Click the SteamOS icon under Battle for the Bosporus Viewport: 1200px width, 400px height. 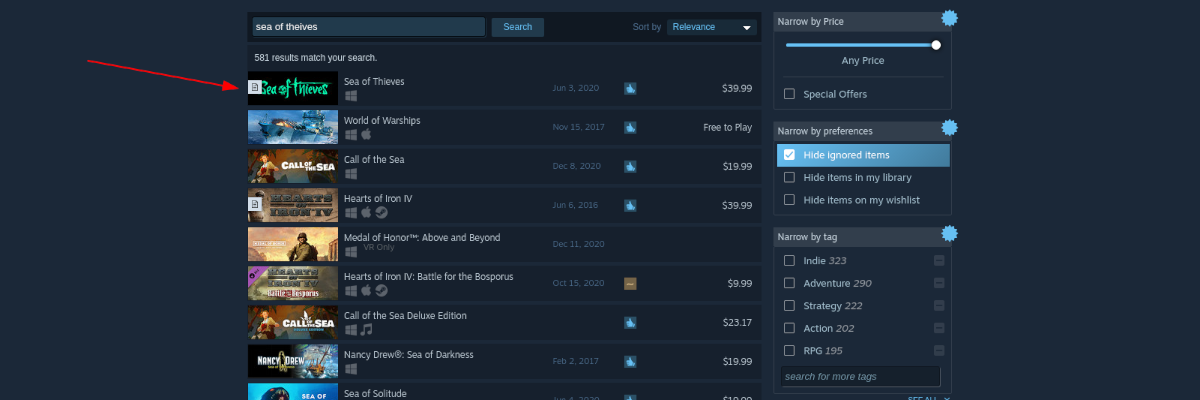point(381,290)
